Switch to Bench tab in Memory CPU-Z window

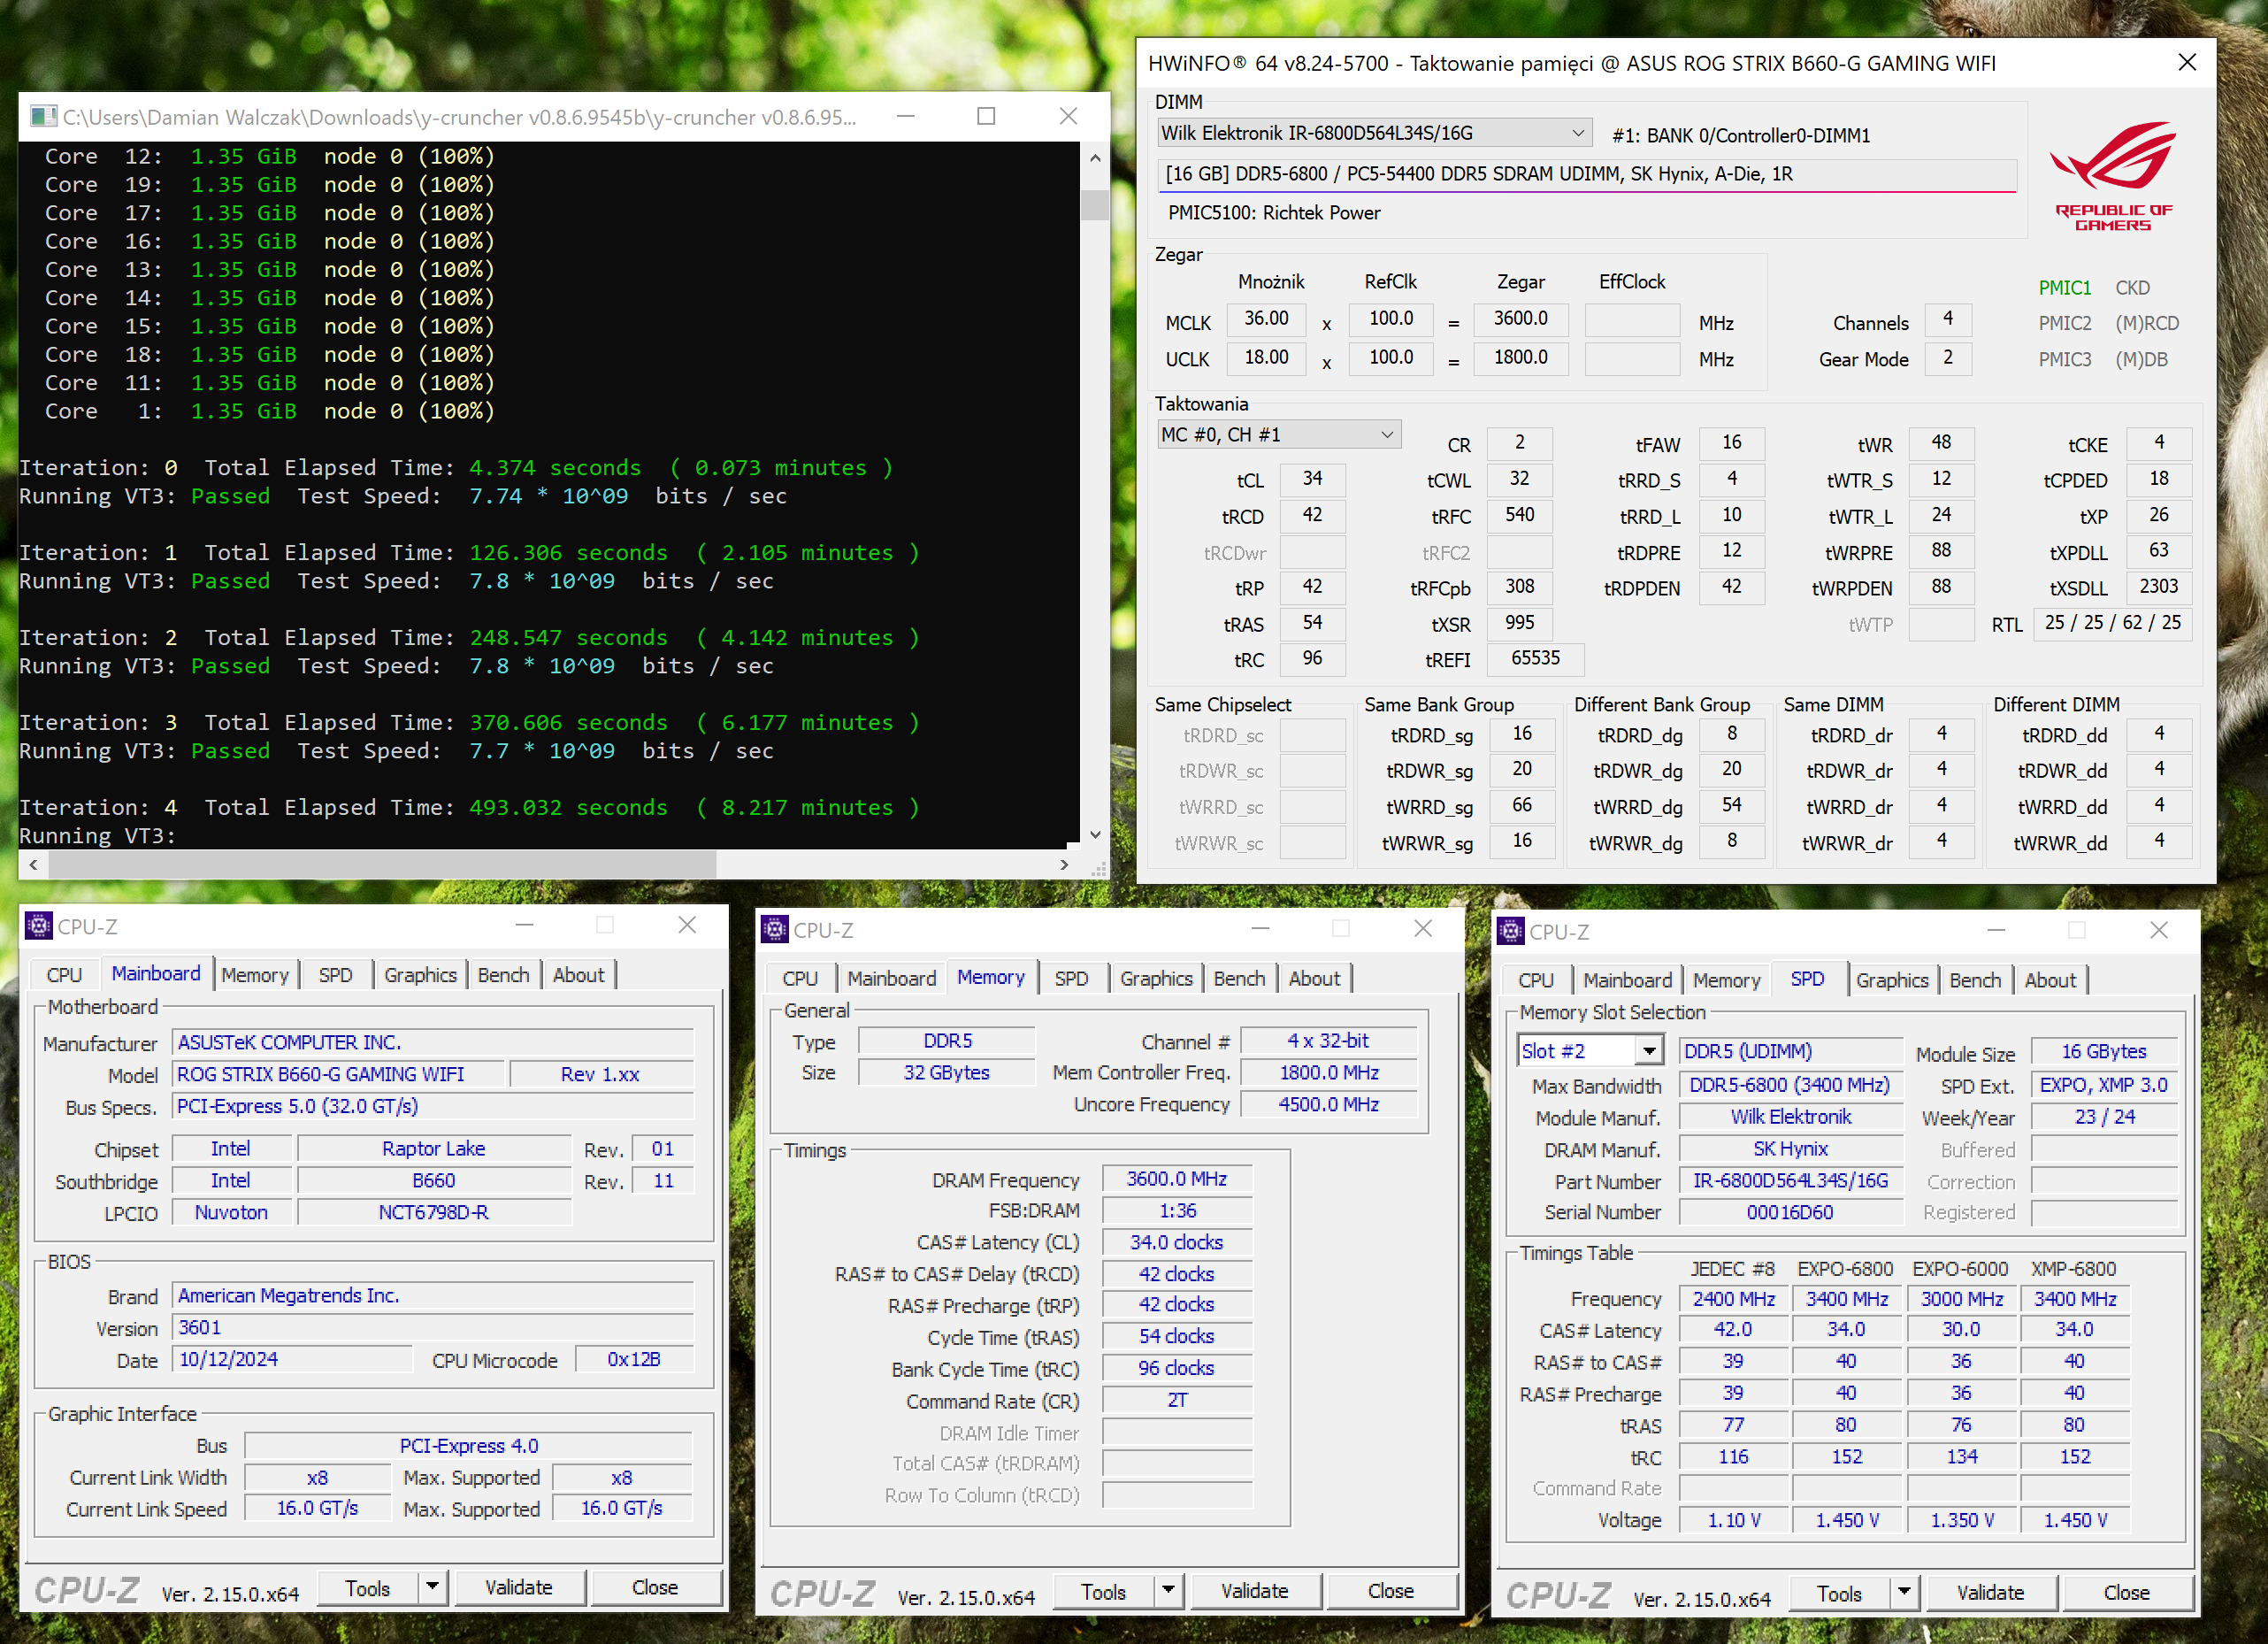1239,978
